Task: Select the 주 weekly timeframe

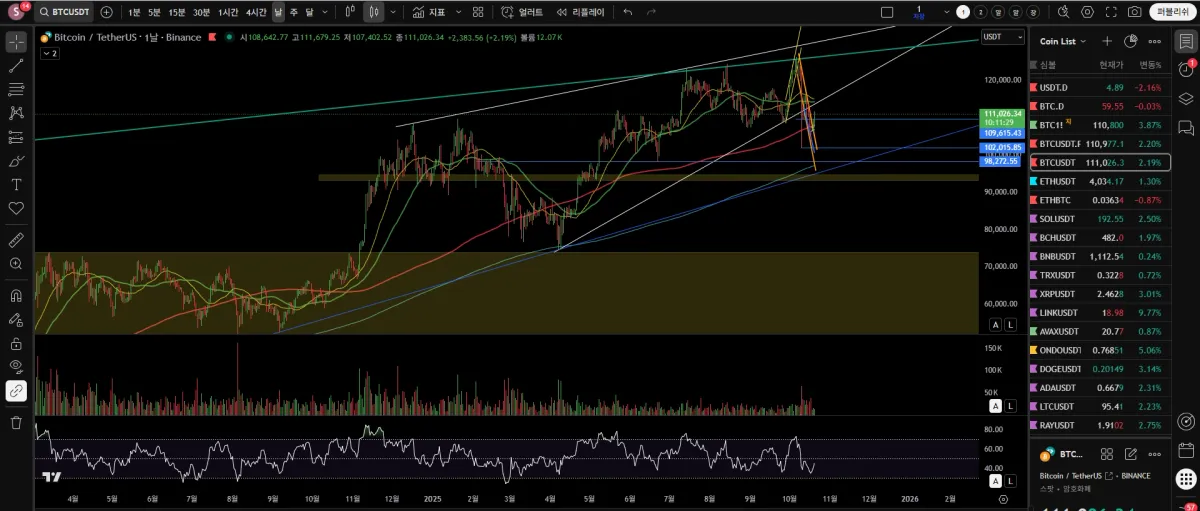Action: coord(294,12)
